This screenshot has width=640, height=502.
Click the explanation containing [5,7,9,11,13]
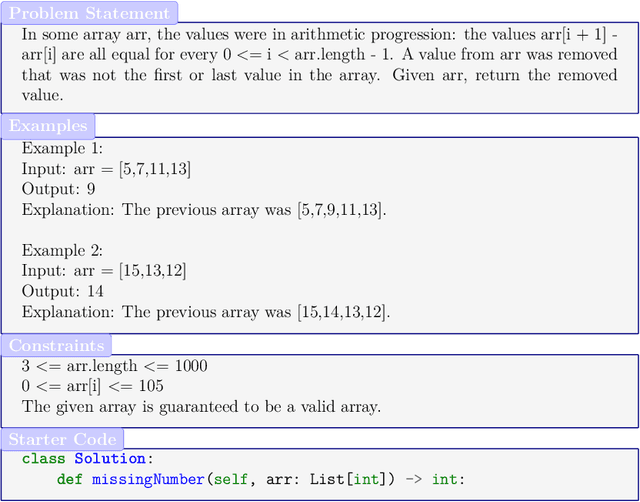204,210
